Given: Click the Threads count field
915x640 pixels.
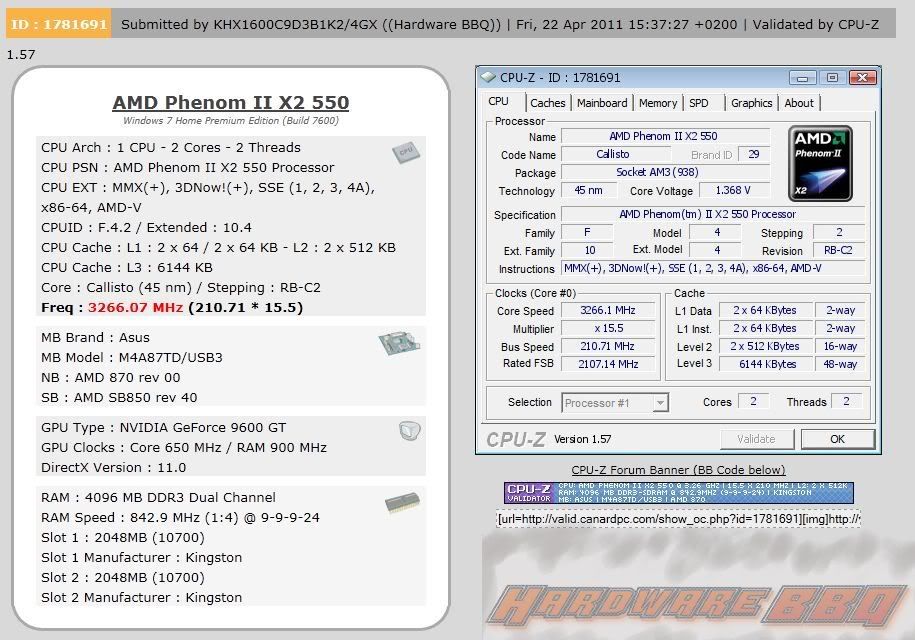Looking at the screenshot, I should coord(847,401).
